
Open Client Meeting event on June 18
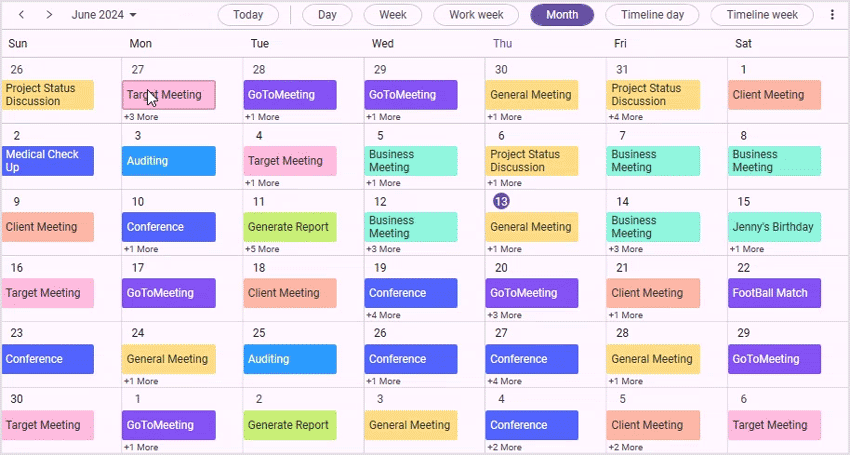click(x=290, y=293)
